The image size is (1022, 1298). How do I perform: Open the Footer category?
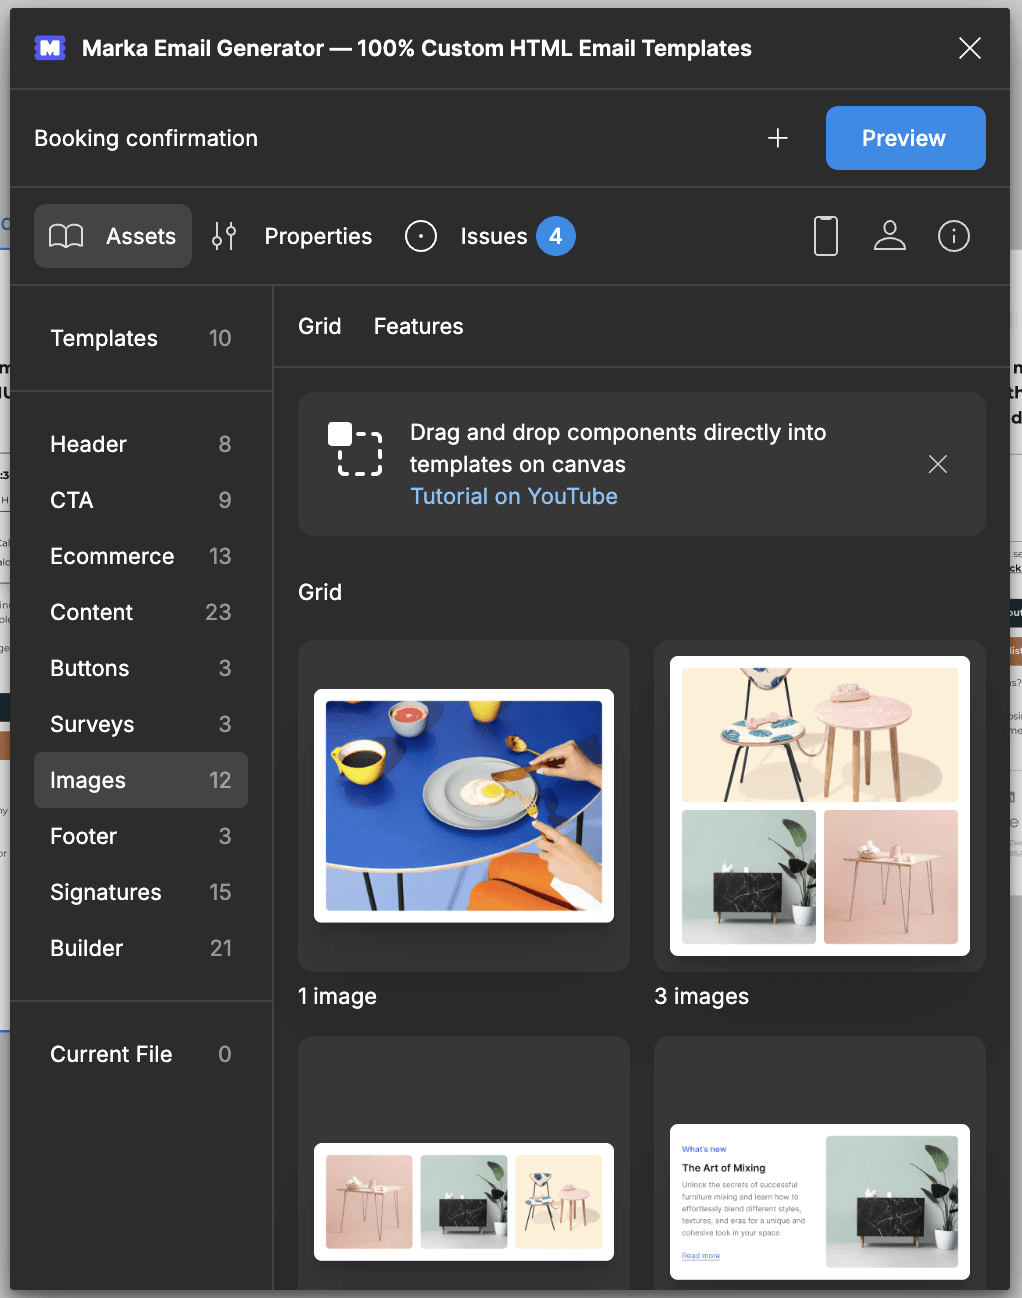click(x=141, y=836)
